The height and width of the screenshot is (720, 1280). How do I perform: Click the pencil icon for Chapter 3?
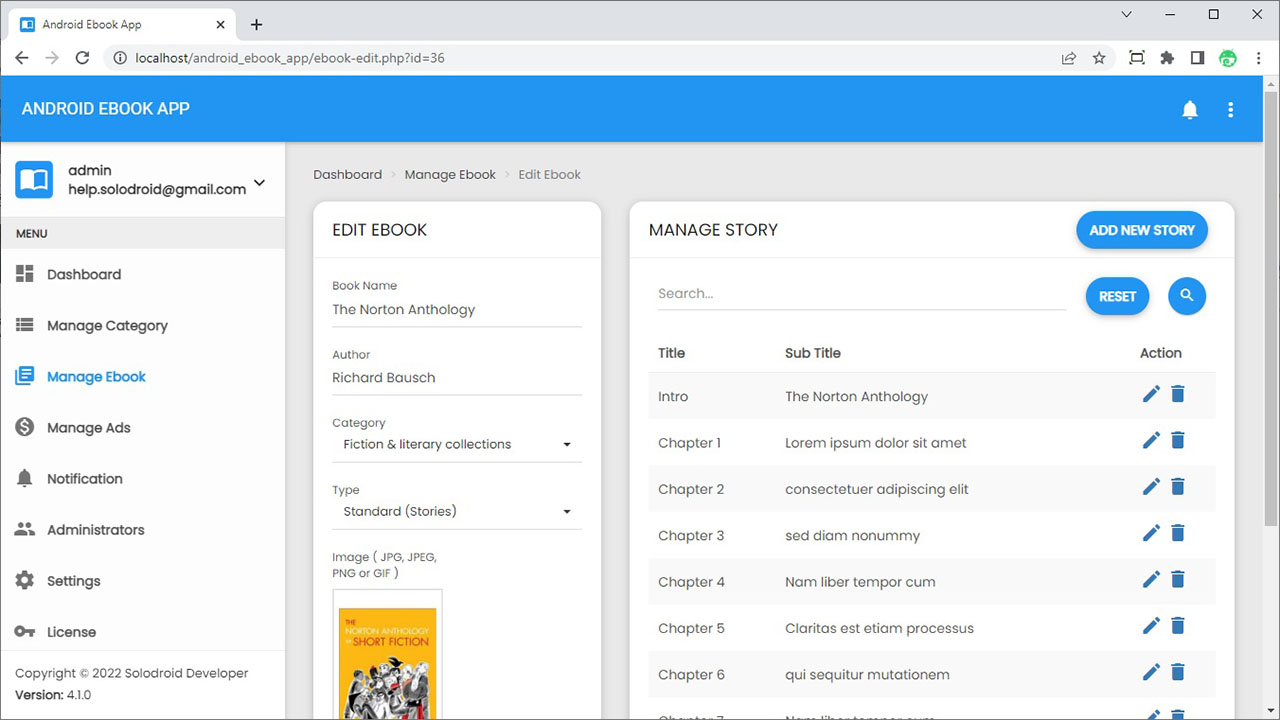[1151, 533]
